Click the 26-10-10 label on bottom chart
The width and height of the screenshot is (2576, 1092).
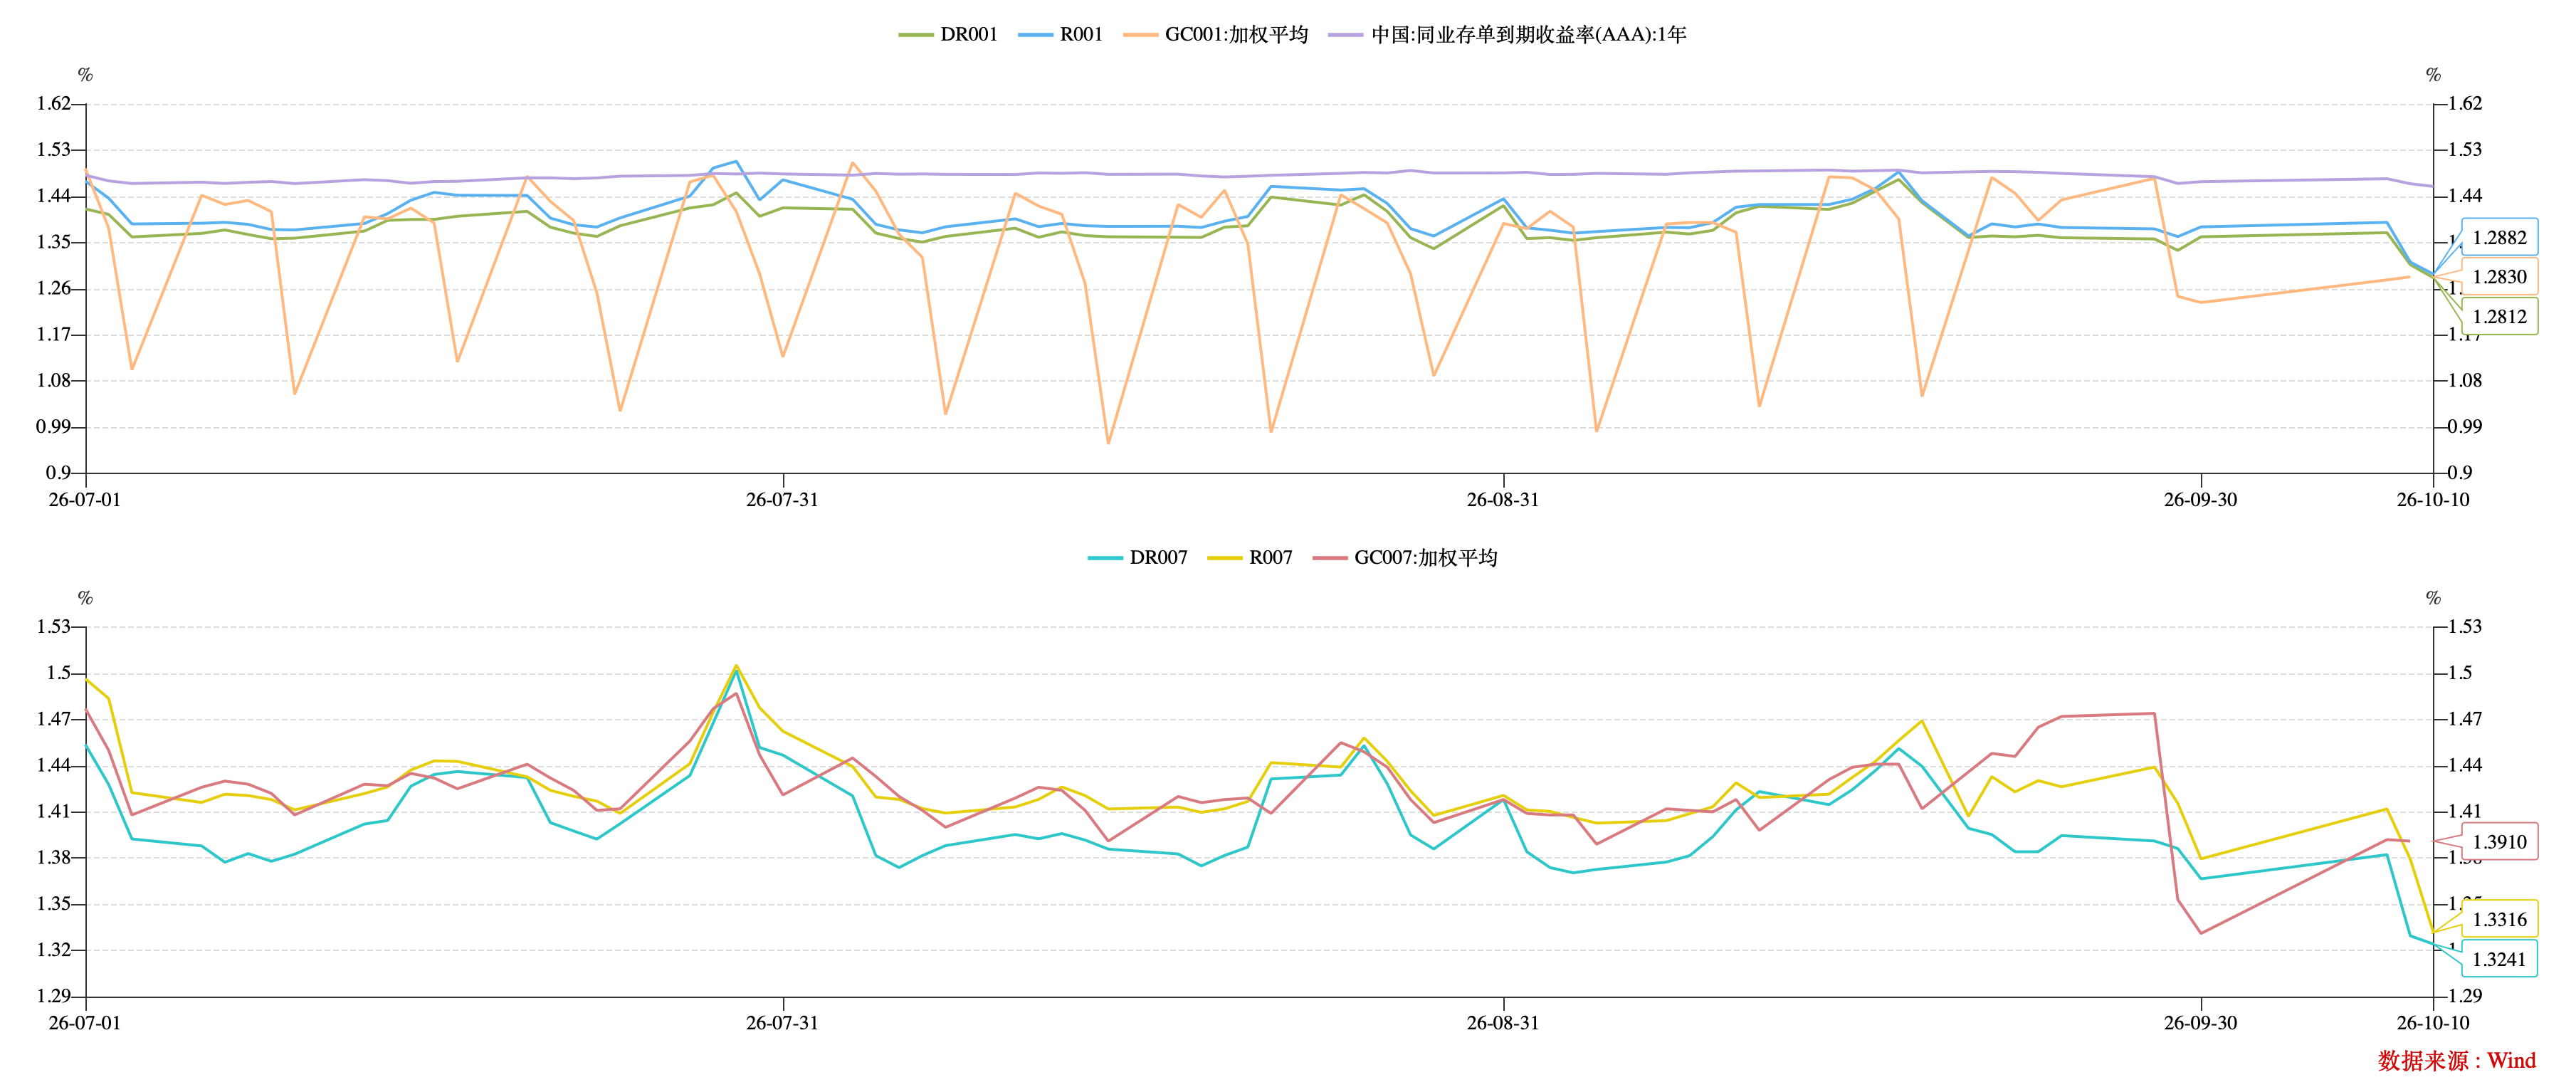click(2433, 1023)
